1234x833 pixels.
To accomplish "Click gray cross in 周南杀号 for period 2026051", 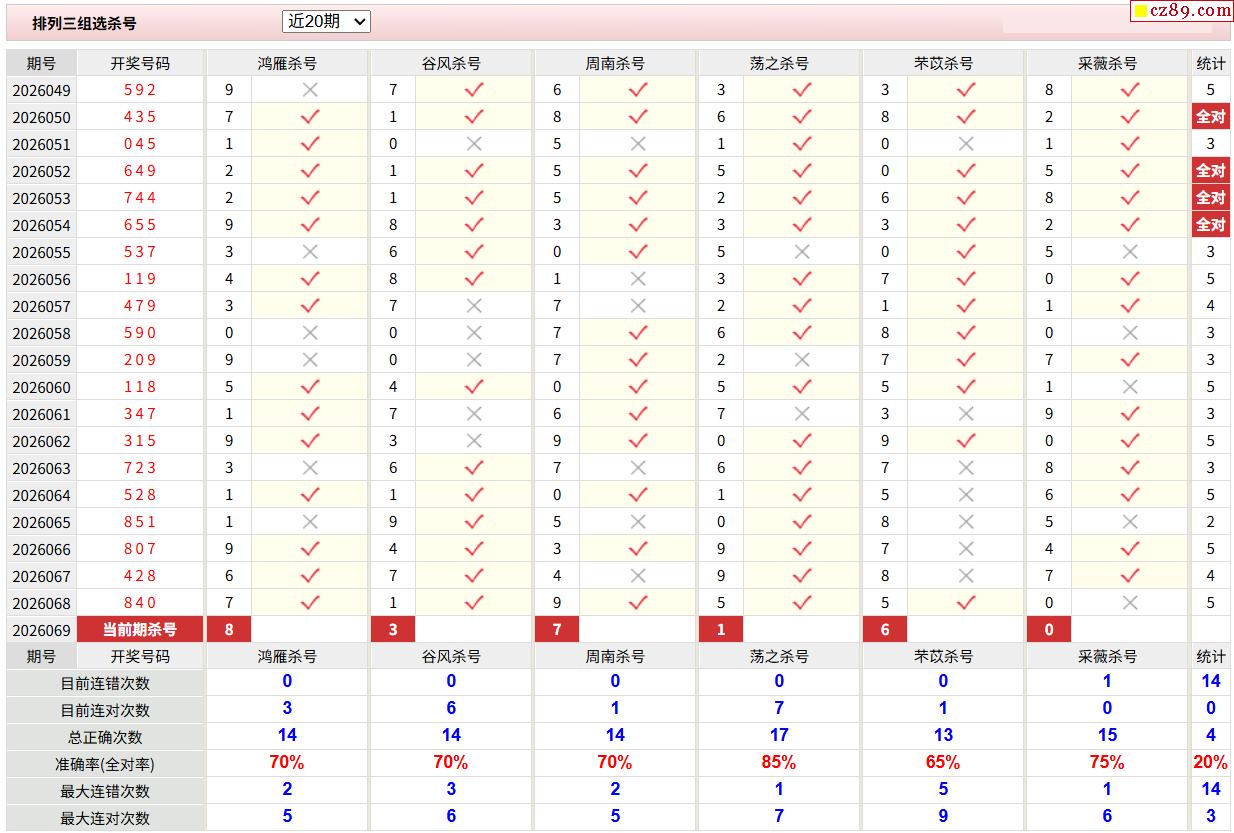I will (638, 144).
